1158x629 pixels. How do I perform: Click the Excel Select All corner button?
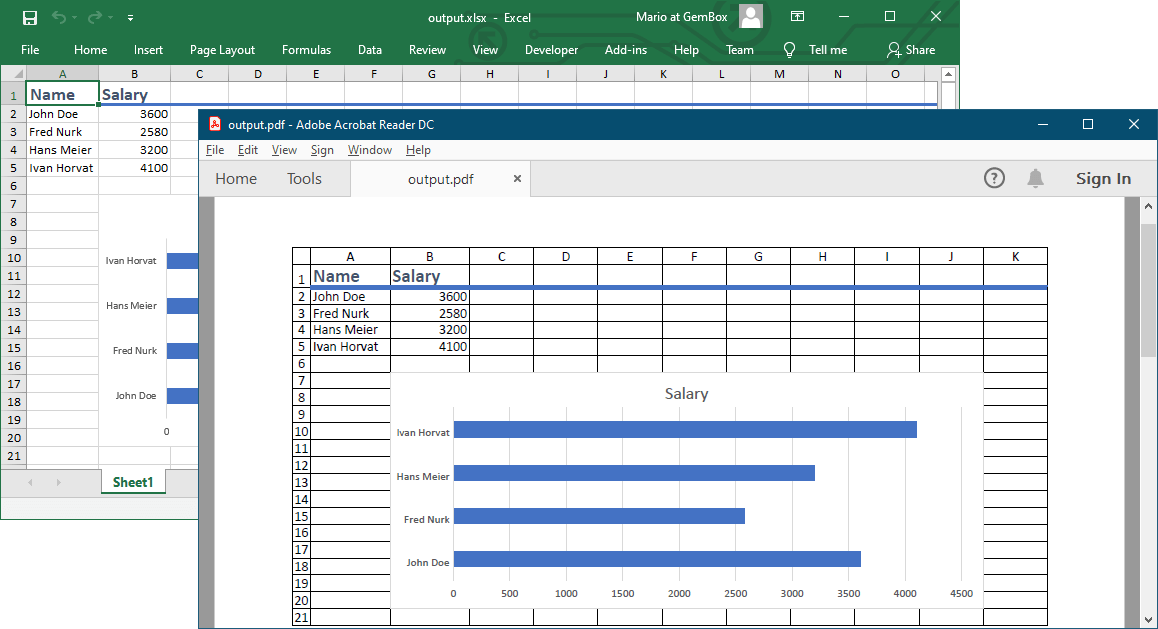tap(13, 74)
